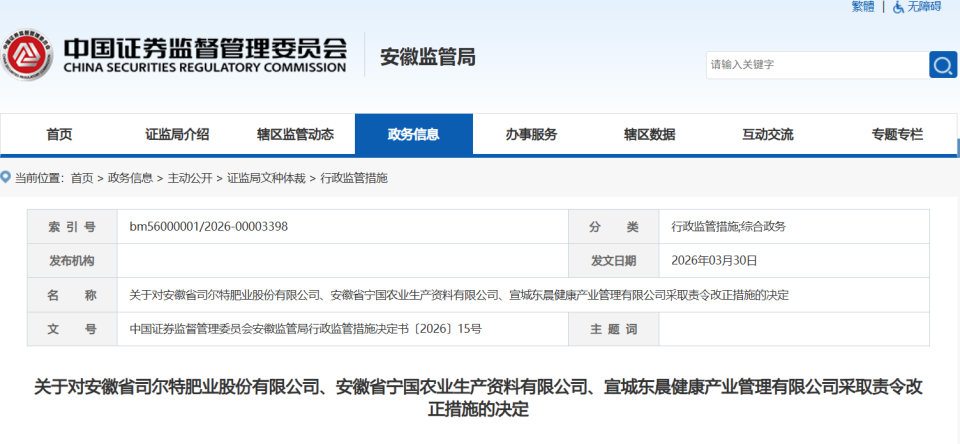The width and height of the screenshot is (960, 444).
Task: Open the 办事服务 navigation tab
Action: pyautogui.click(x=531, y=134)
